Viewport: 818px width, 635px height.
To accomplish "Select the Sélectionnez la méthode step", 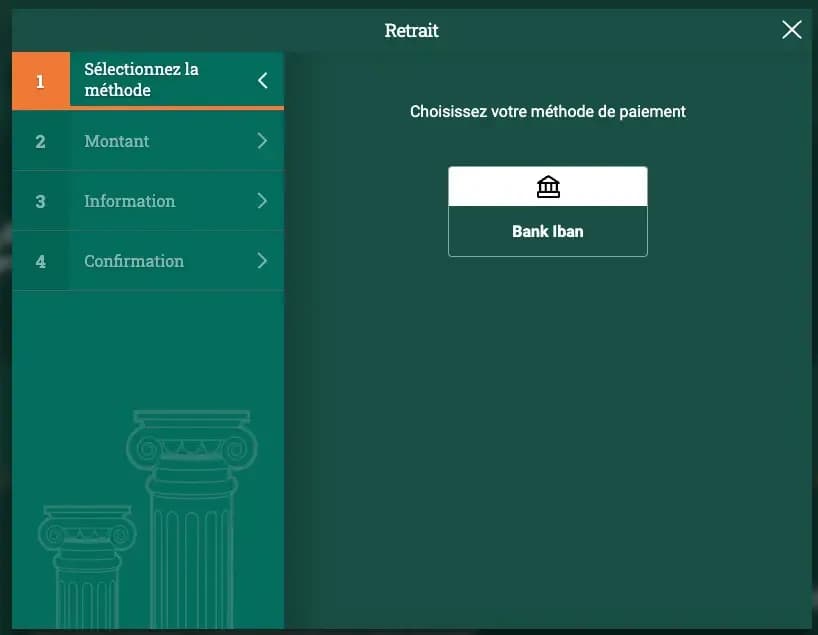I will (x=150, y=80).
